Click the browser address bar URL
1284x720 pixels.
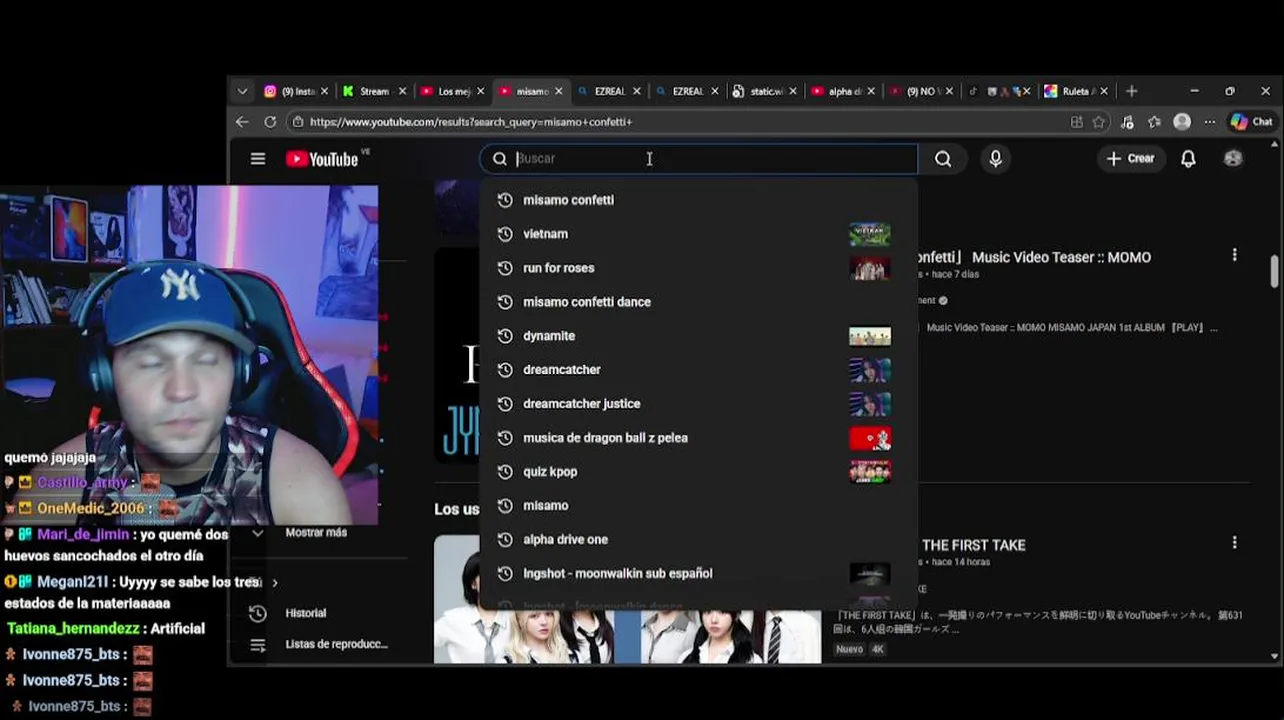coord(471,122)
